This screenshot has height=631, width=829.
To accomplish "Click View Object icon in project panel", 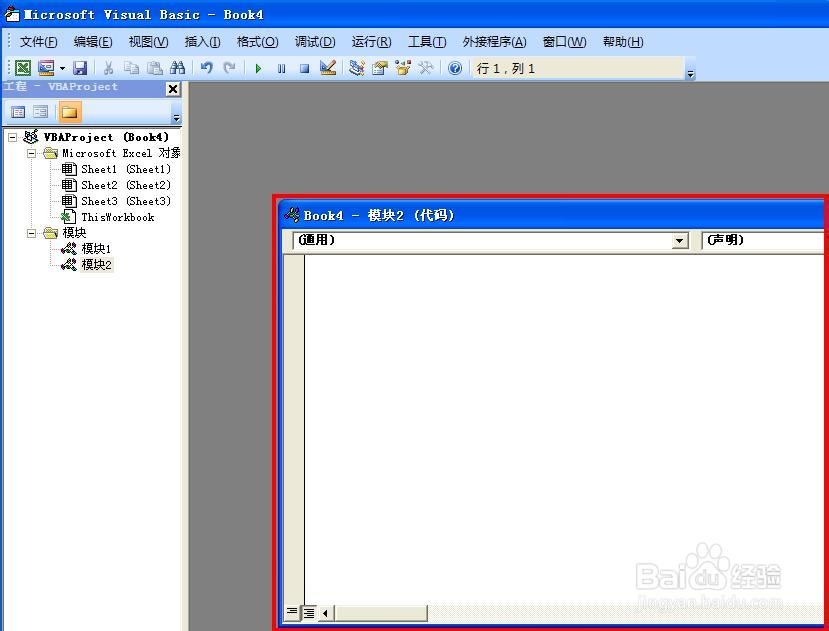I will coord(41,112).
